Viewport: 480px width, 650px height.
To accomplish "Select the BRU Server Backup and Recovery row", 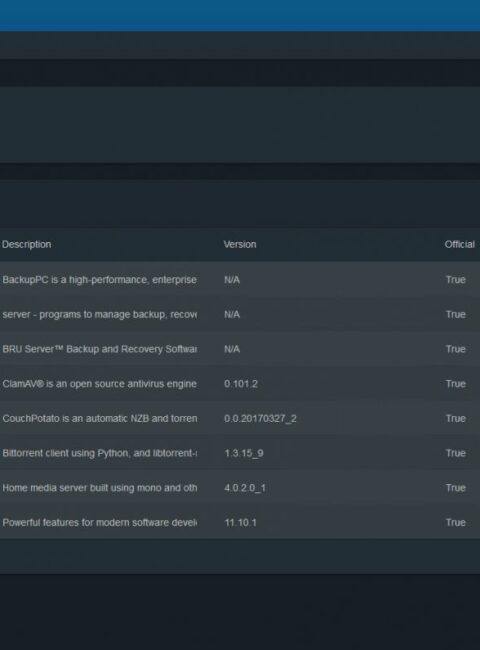I will [240, 349].
